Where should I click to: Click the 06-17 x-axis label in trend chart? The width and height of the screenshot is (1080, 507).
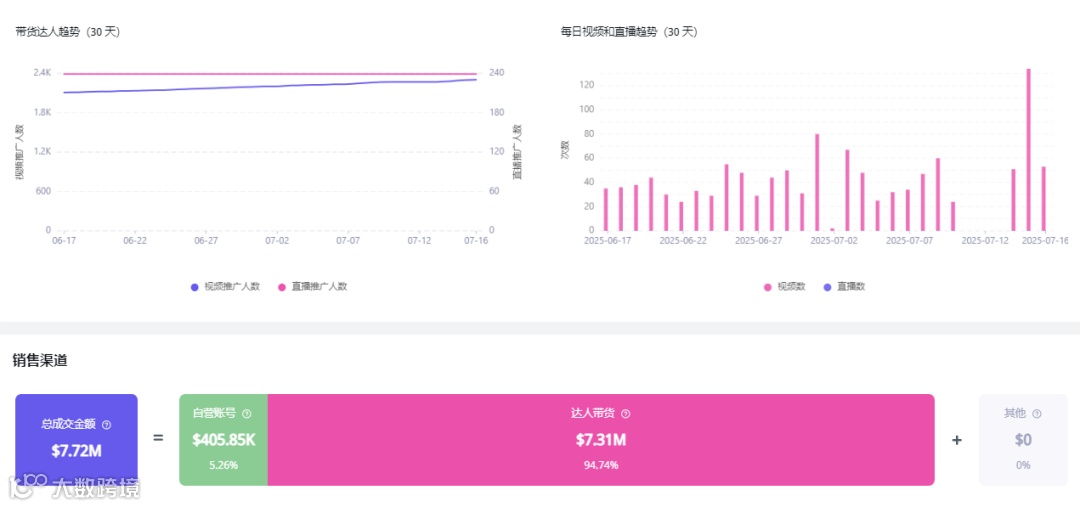64,240
